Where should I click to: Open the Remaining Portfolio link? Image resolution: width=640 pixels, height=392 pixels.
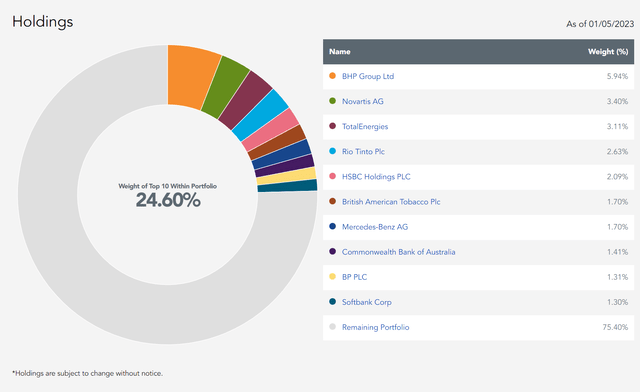point(376,327)
